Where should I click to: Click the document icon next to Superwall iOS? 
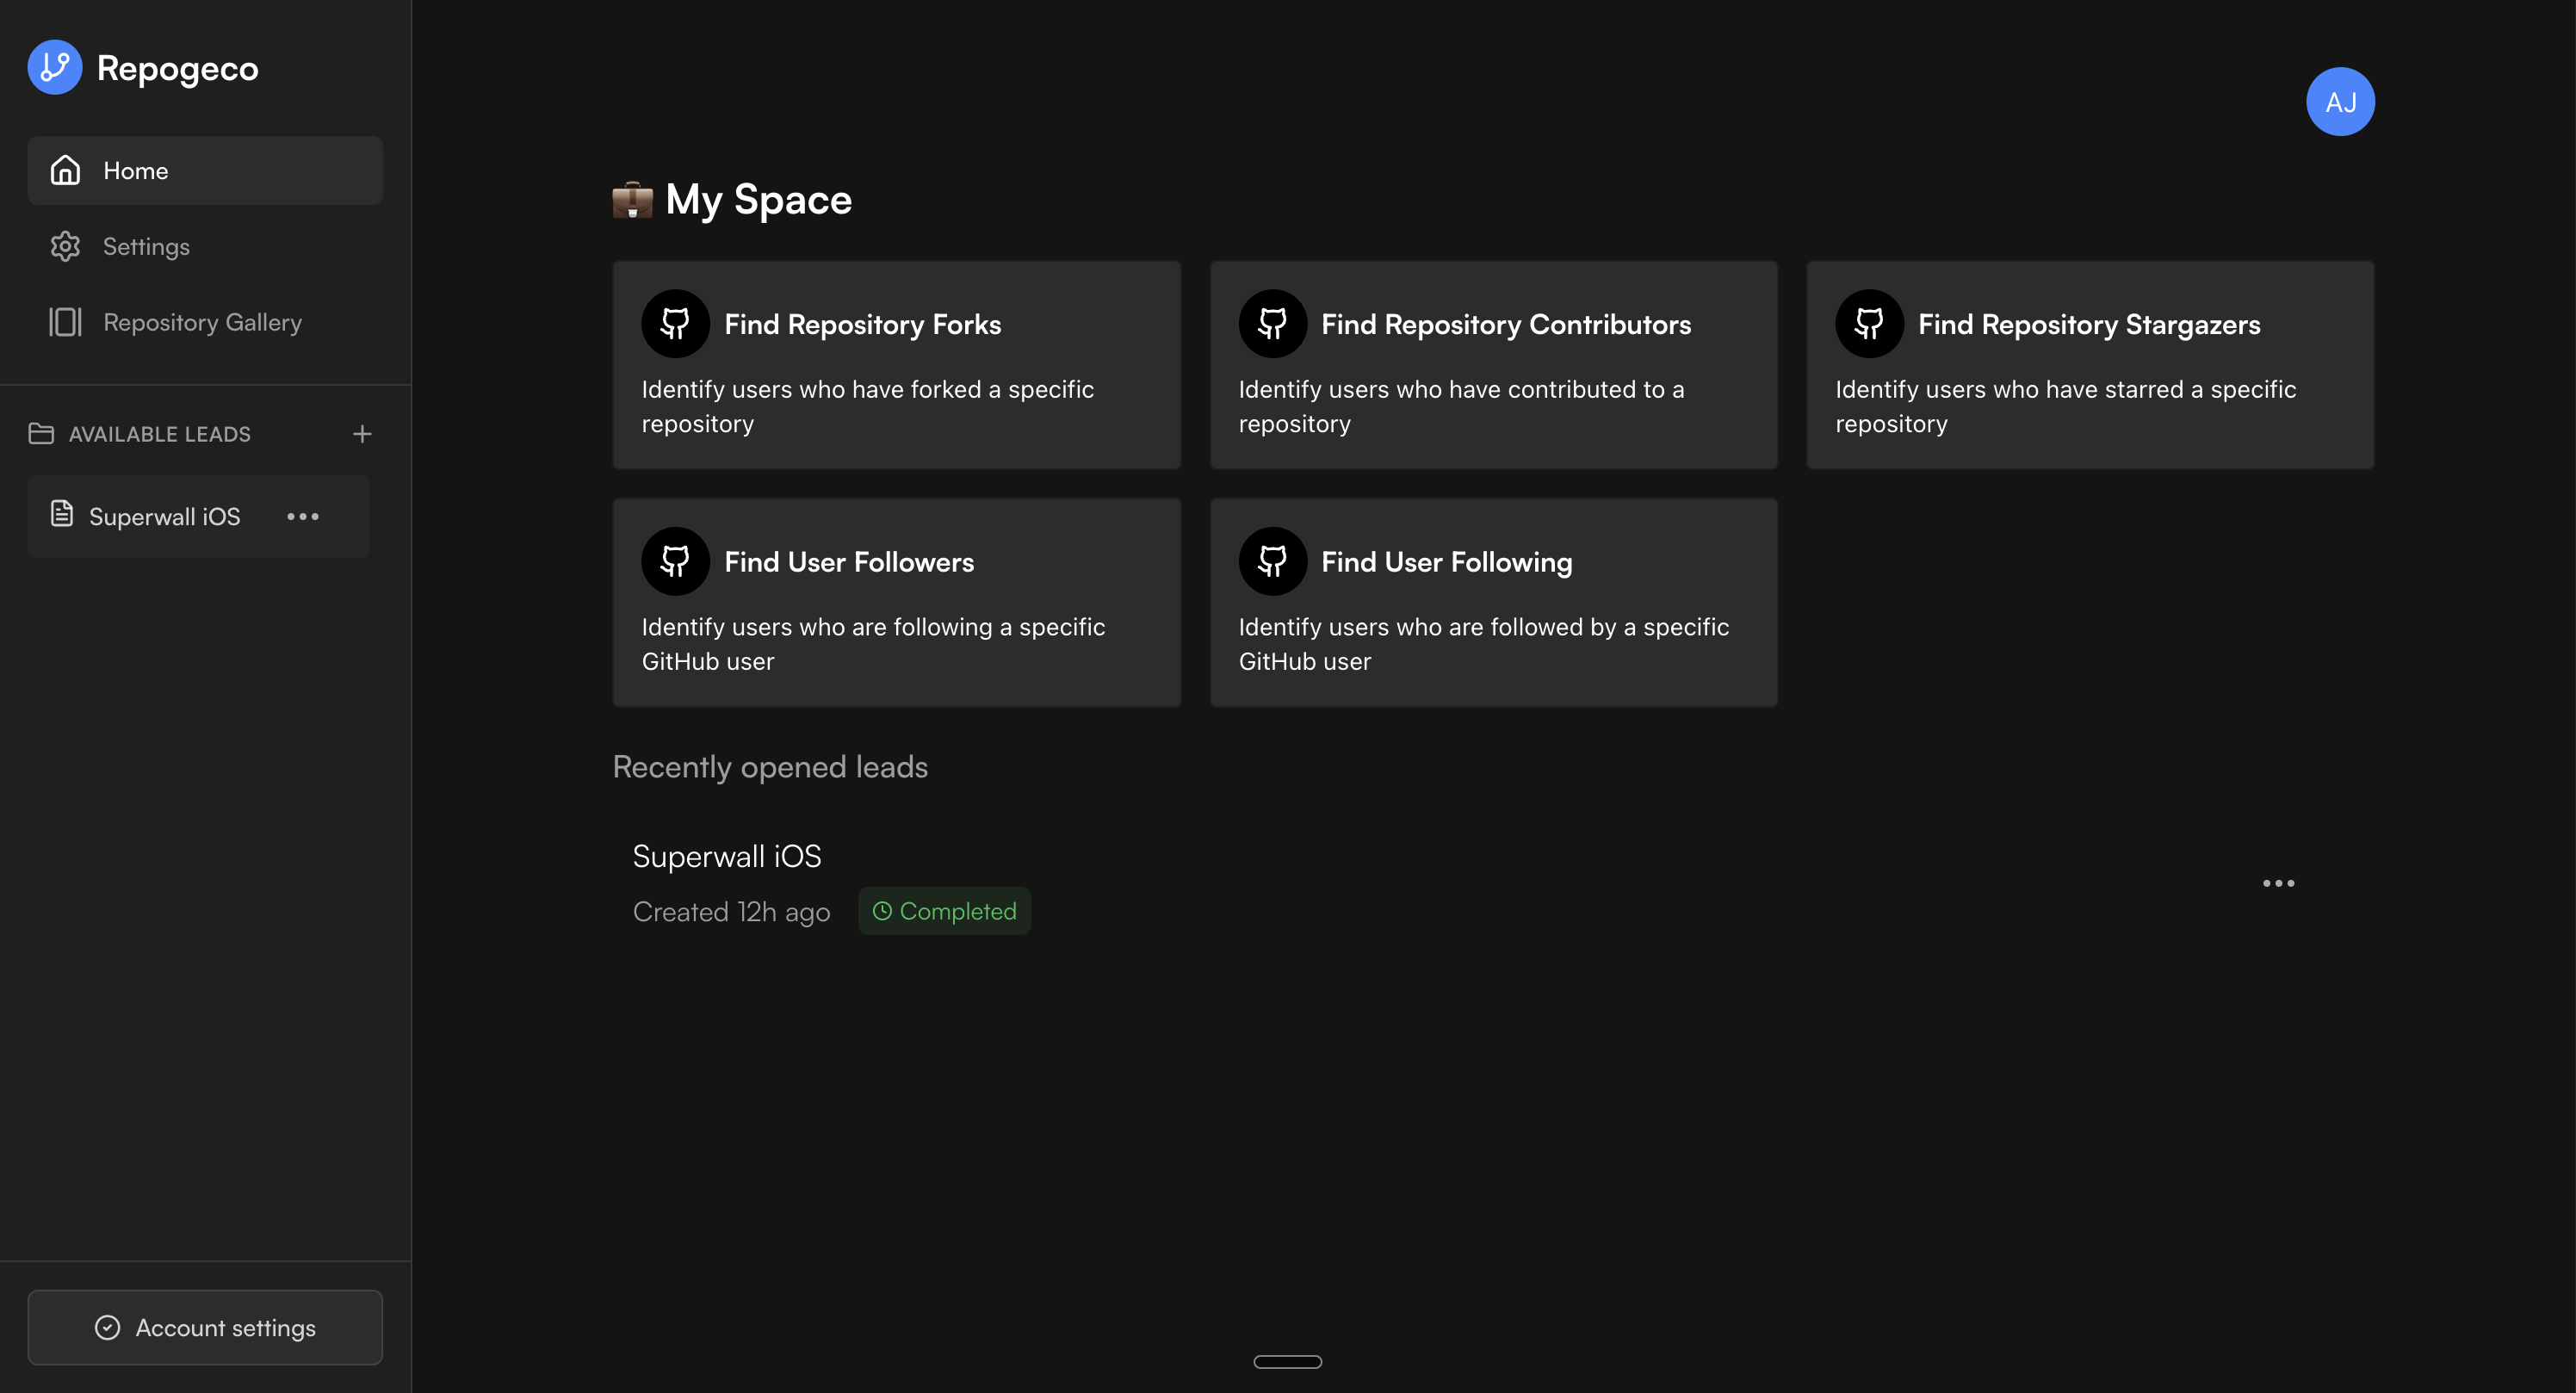61,514
